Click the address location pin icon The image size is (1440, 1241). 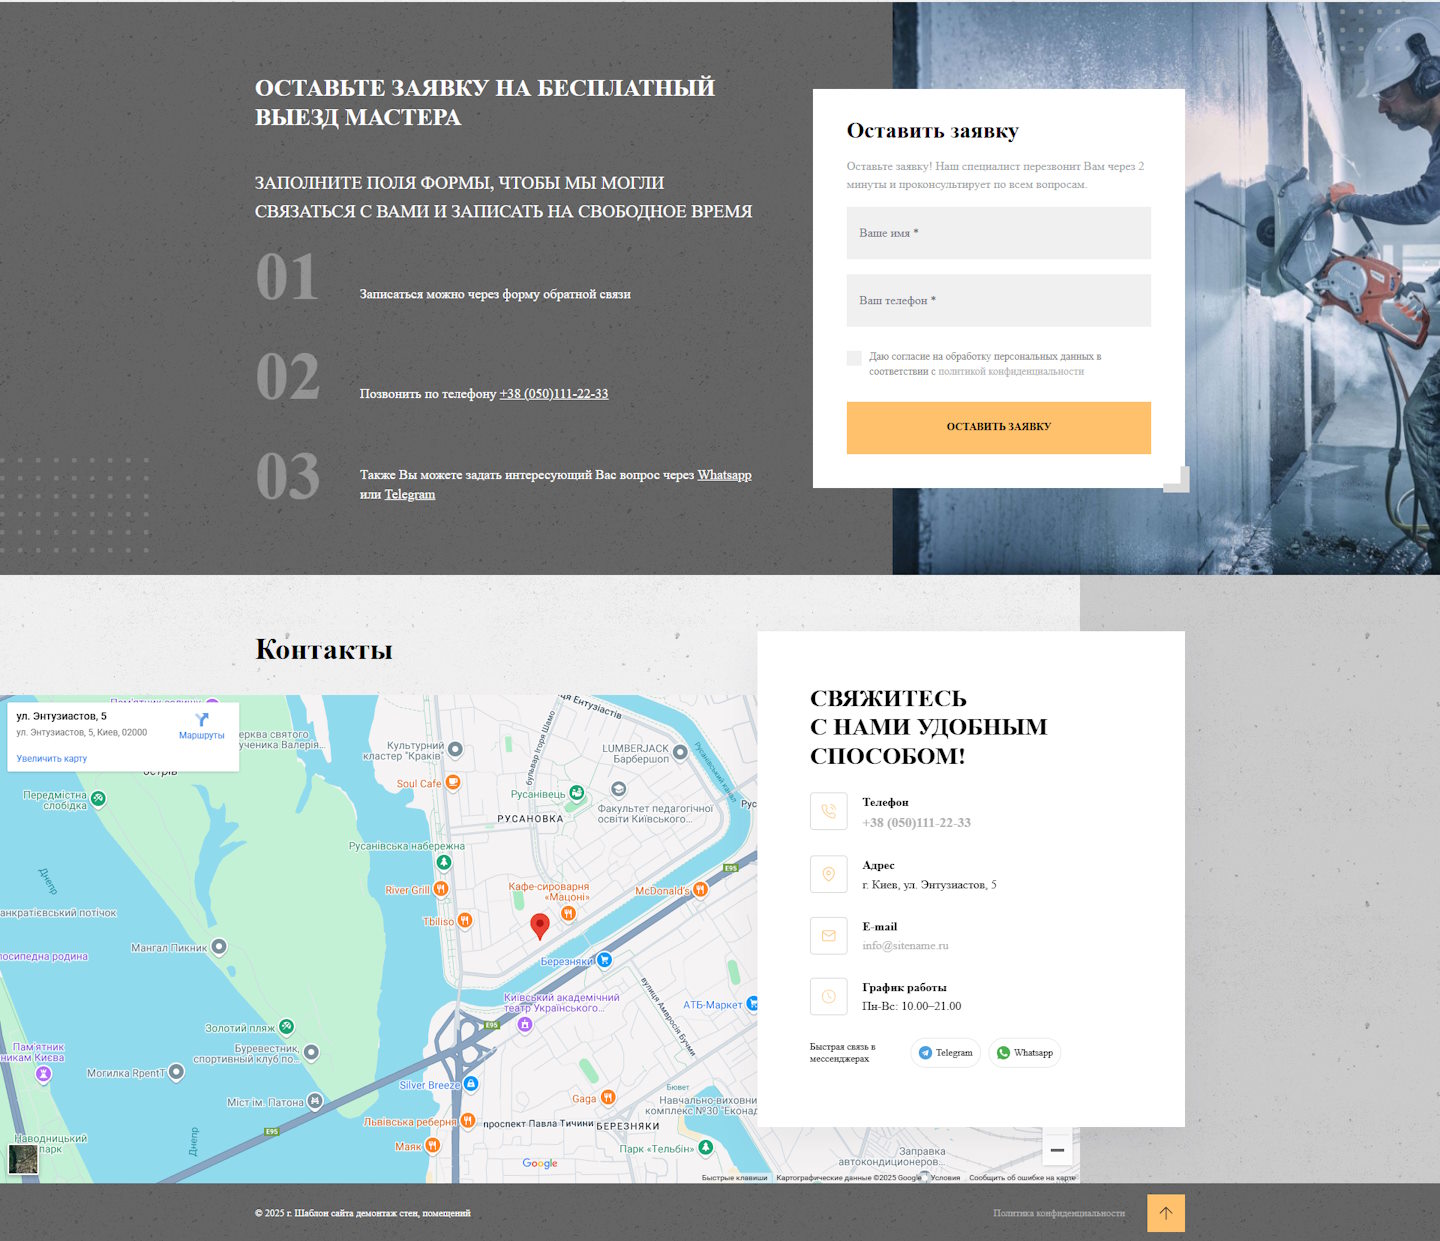(x=828, y=874)
